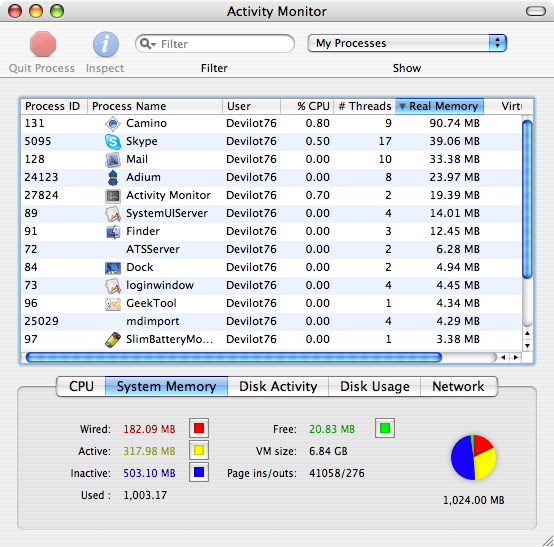The image size is (554, 547).
Task: Click the 182.09 MB Wired value
Action: (x=149, y=429)
